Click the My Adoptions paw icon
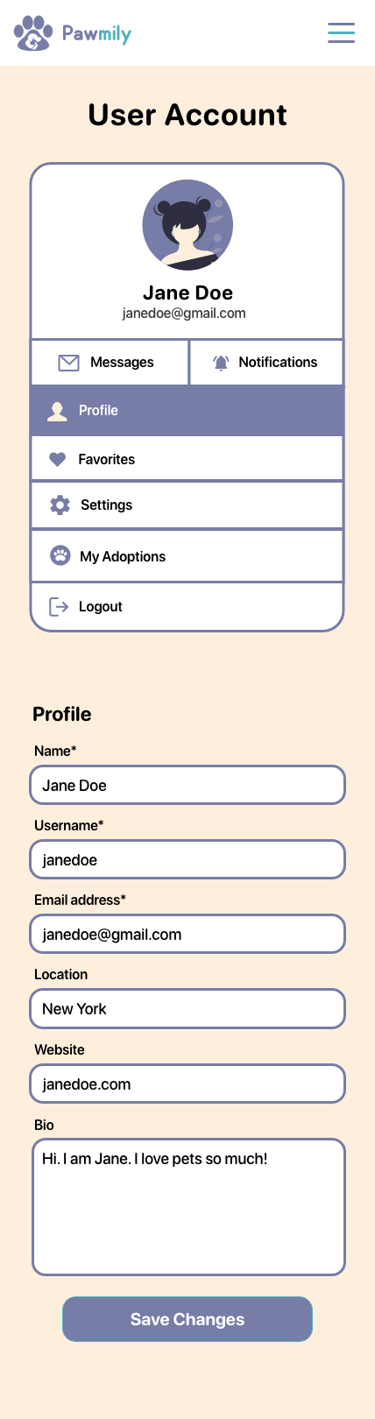This screenshot has width=375, height=1419. tap(60, 556)
